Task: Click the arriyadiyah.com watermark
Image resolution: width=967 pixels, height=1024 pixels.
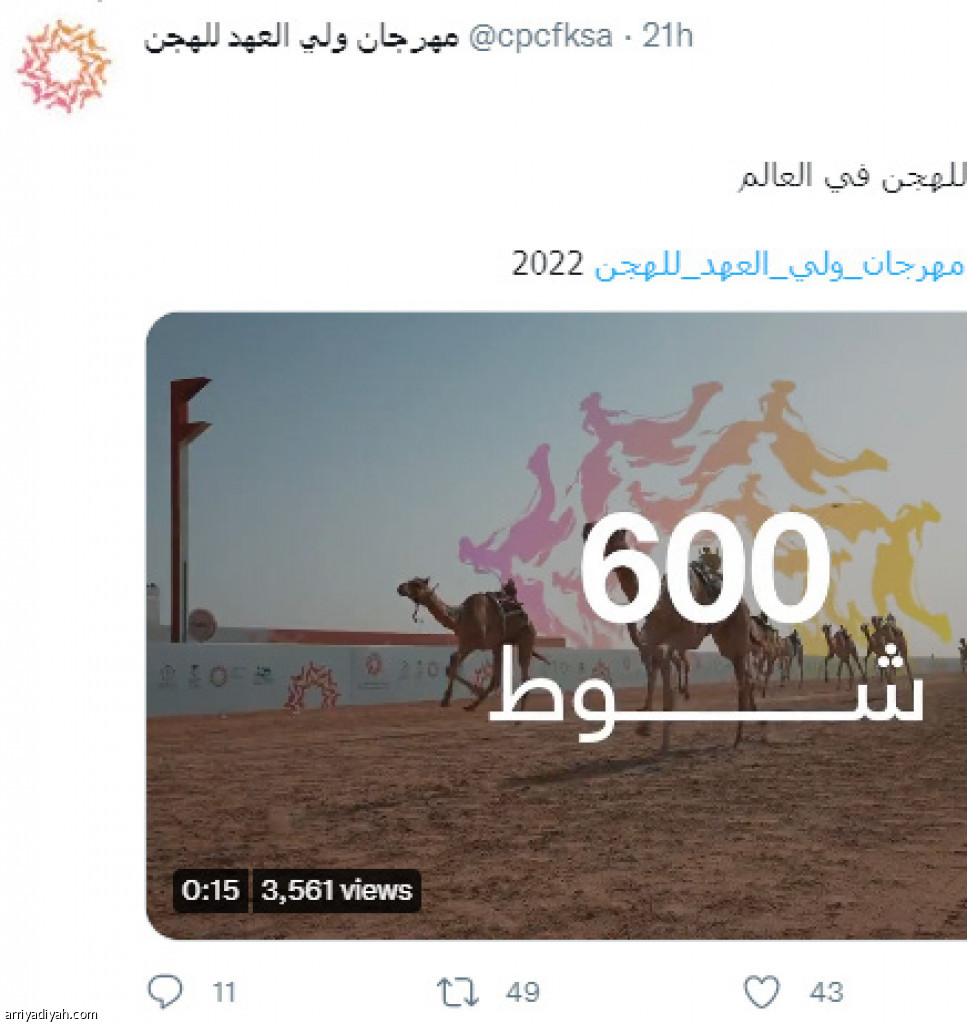Action: pyautogui.click(x=50, y=1015)
